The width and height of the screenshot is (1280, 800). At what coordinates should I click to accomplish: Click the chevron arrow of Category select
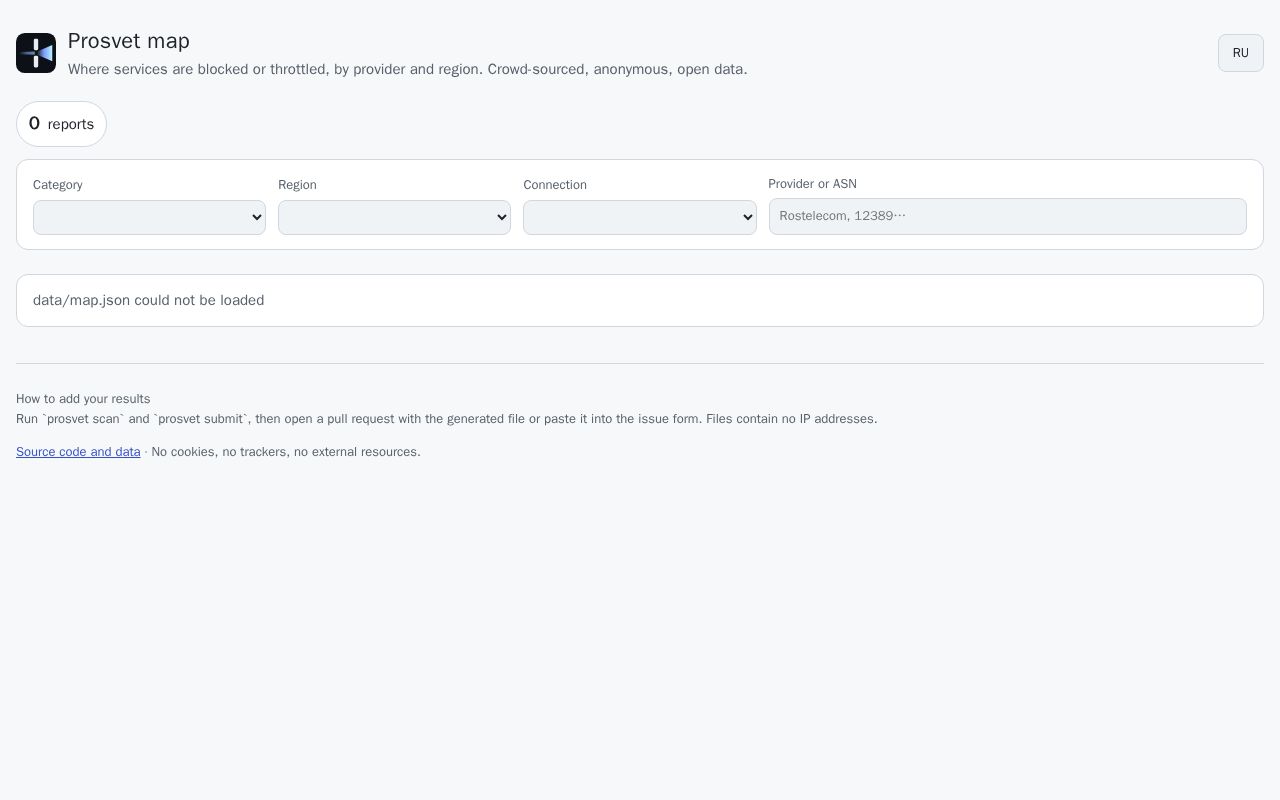pyautogui.click(x=256, y=217)
